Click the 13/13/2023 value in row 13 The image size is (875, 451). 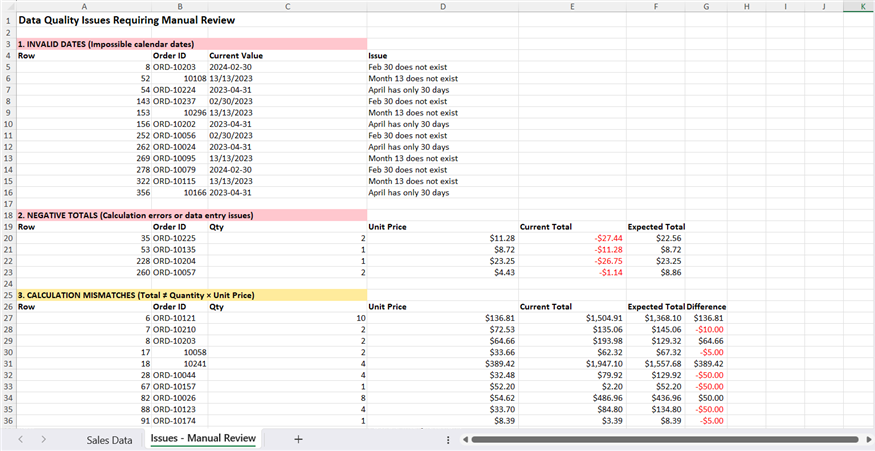point(230,159)
